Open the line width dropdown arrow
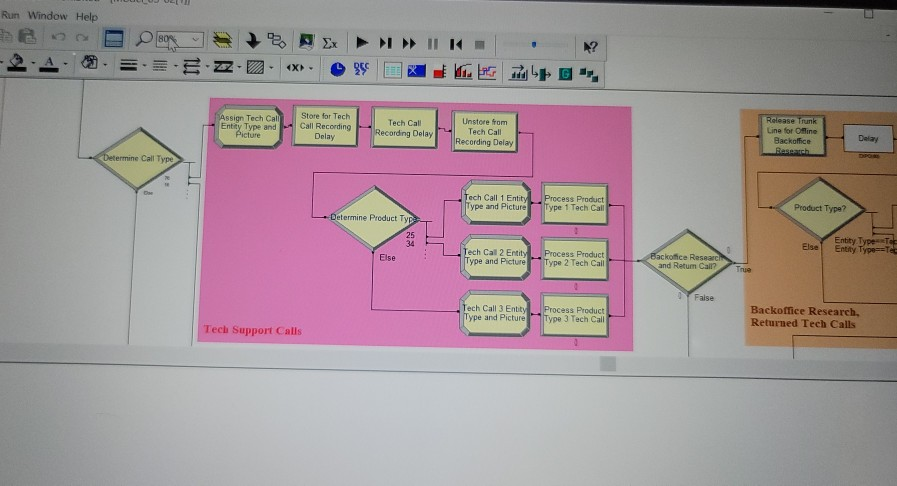Image resolution: width=897 pixels, height=486 pixels. pyautogui.click(x=144, y=66)
